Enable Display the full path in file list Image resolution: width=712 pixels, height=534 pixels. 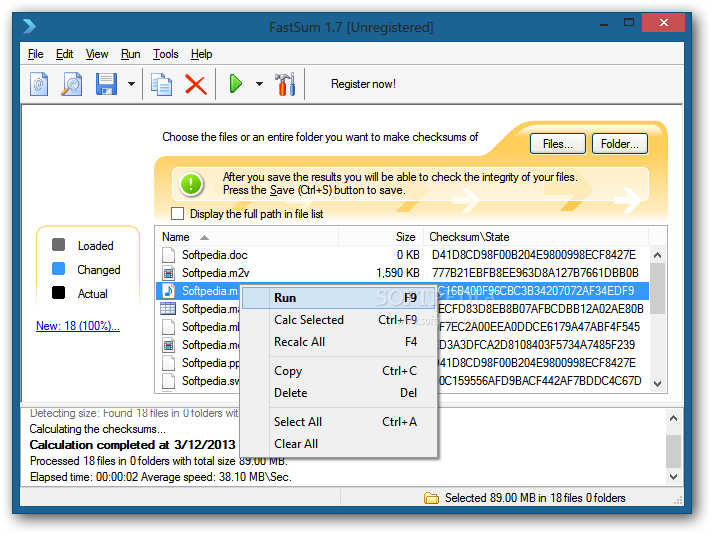coord(178,213)
